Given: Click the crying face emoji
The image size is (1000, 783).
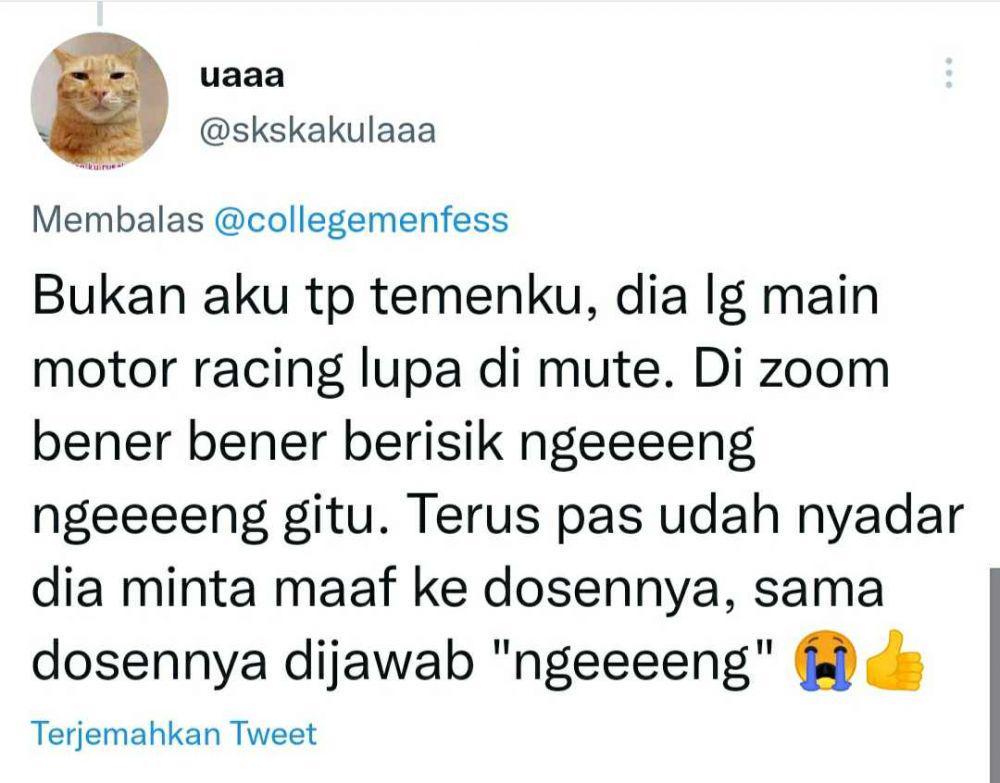Looking at the screenshot, I should (825, 661).
